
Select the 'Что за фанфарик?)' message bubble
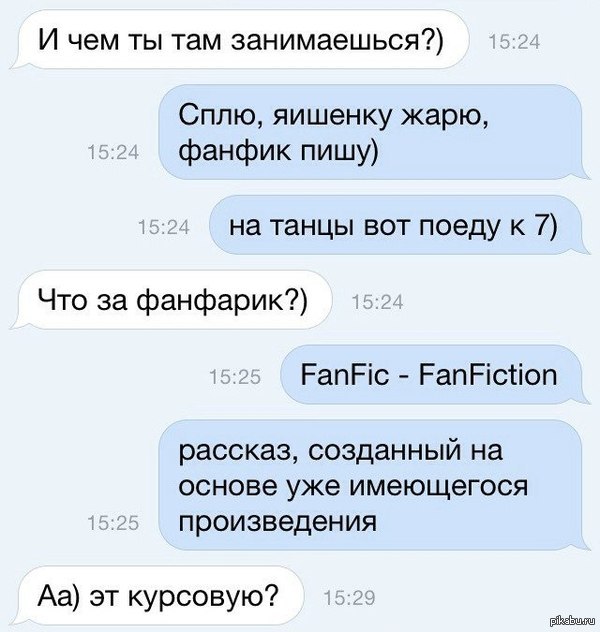(x=171, y=300)
